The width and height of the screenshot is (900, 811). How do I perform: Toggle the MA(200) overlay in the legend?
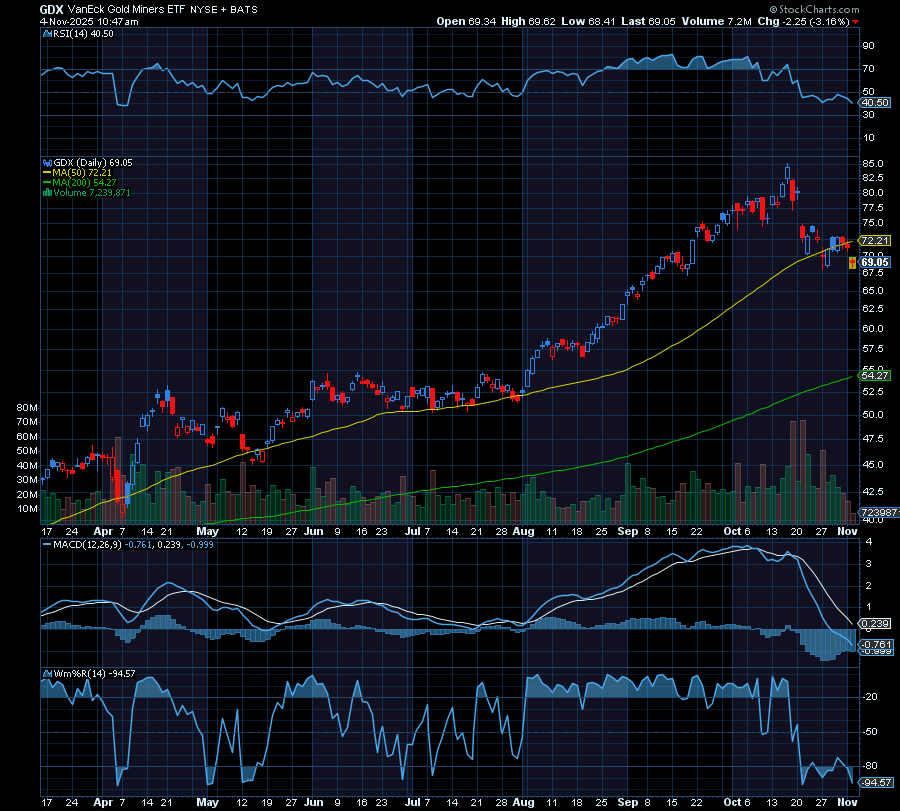pos(83,181)
